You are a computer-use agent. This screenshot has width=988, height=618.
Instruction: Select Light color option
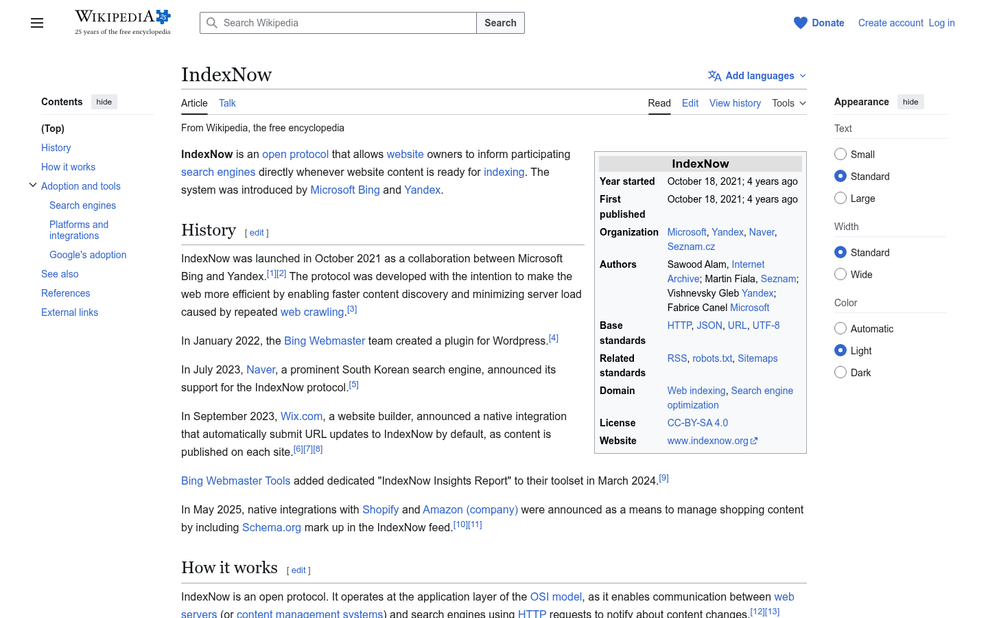[840, 351]
